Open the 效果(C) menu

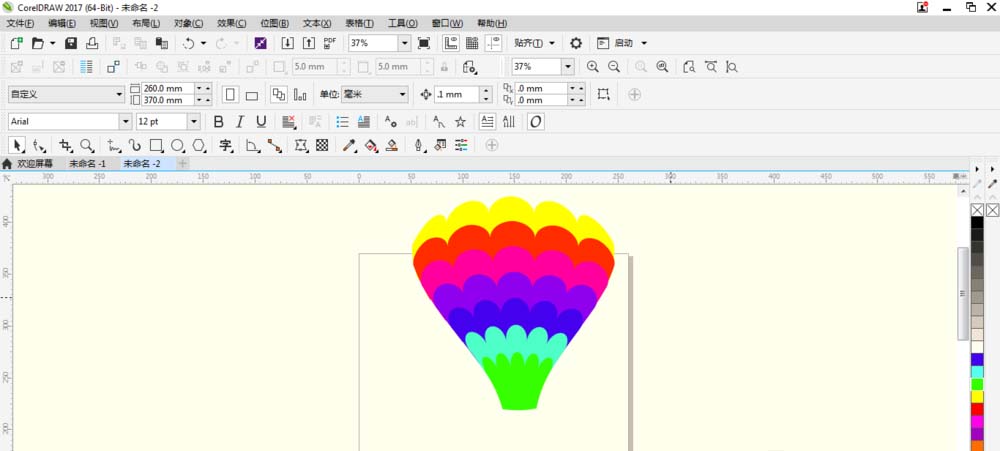tap(232, 22)
